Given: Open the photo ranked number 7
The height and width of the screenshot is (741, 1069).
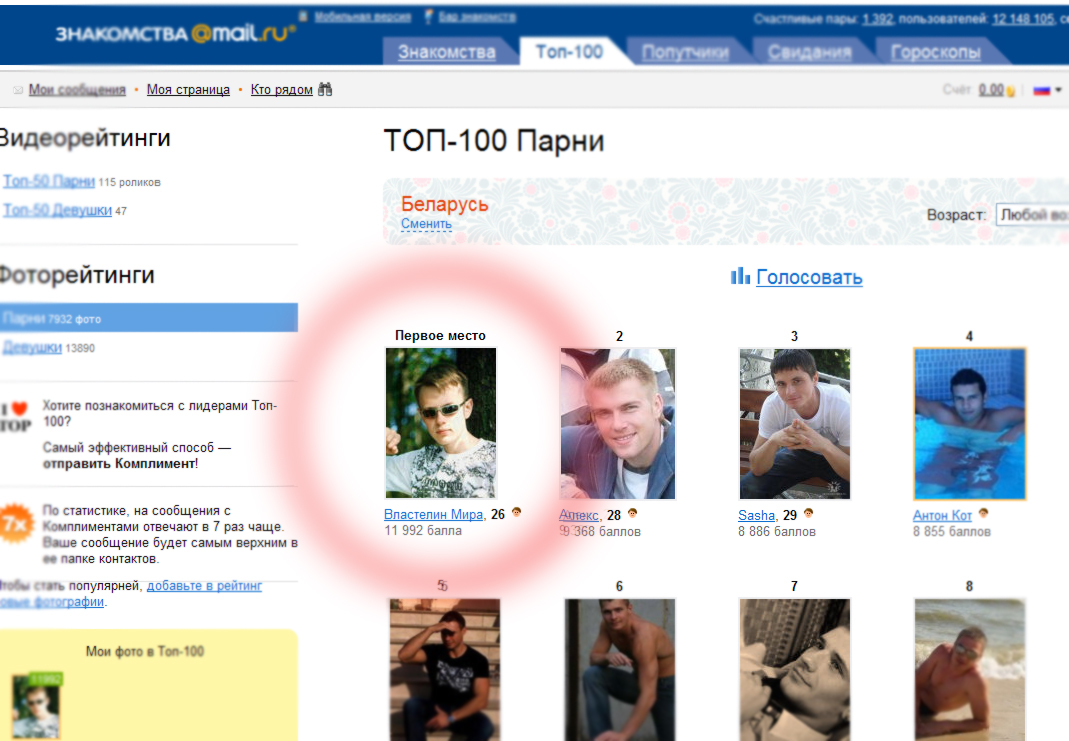Looking at the screenshot, I should pyautogui.click(x=795, y=669).
